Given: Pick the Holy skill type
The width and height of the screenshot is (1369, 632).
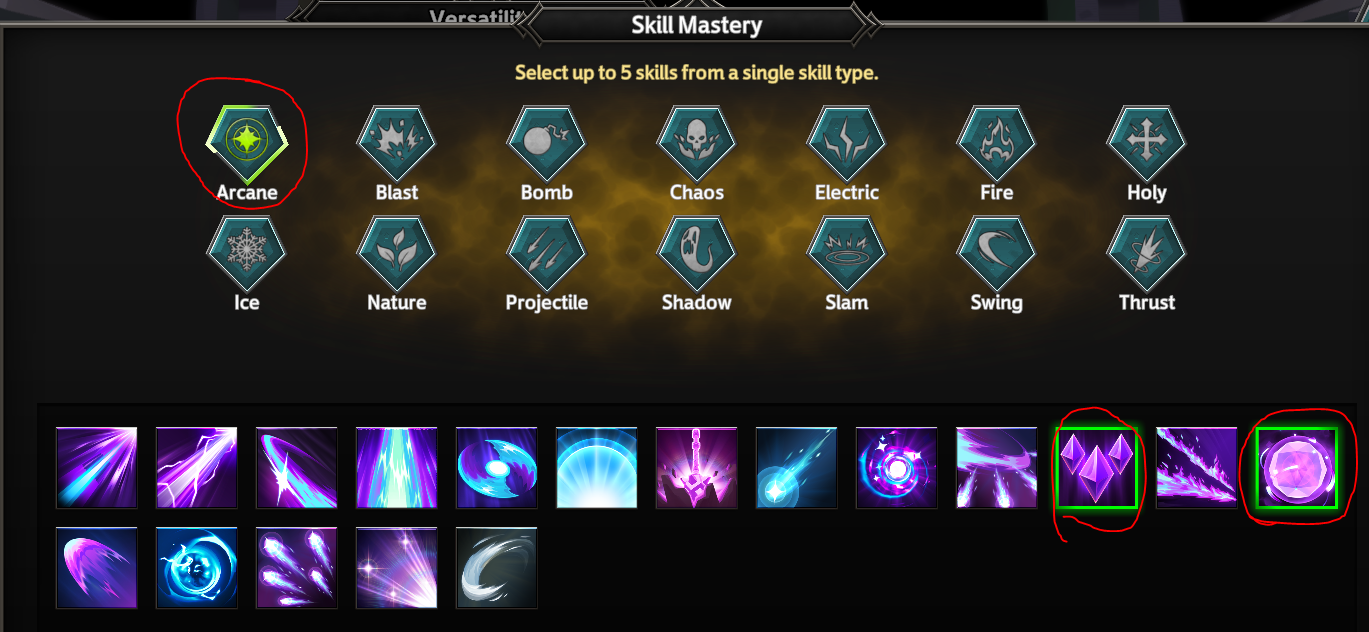Looking at the screenshot, I should (1146, 142).
